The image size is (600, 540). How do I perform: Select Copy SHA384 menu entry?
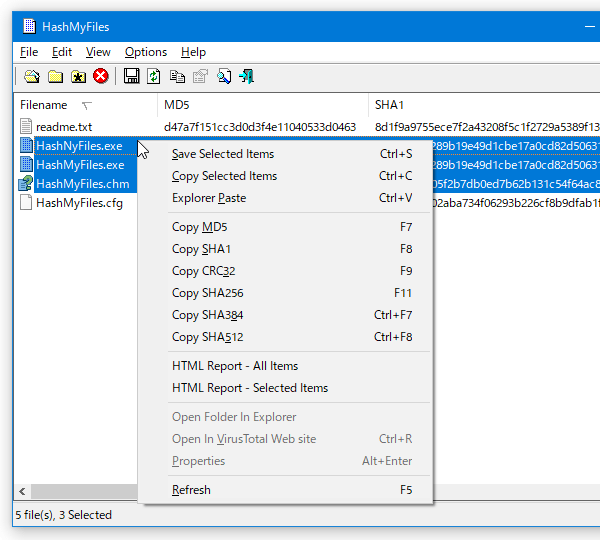285,315
